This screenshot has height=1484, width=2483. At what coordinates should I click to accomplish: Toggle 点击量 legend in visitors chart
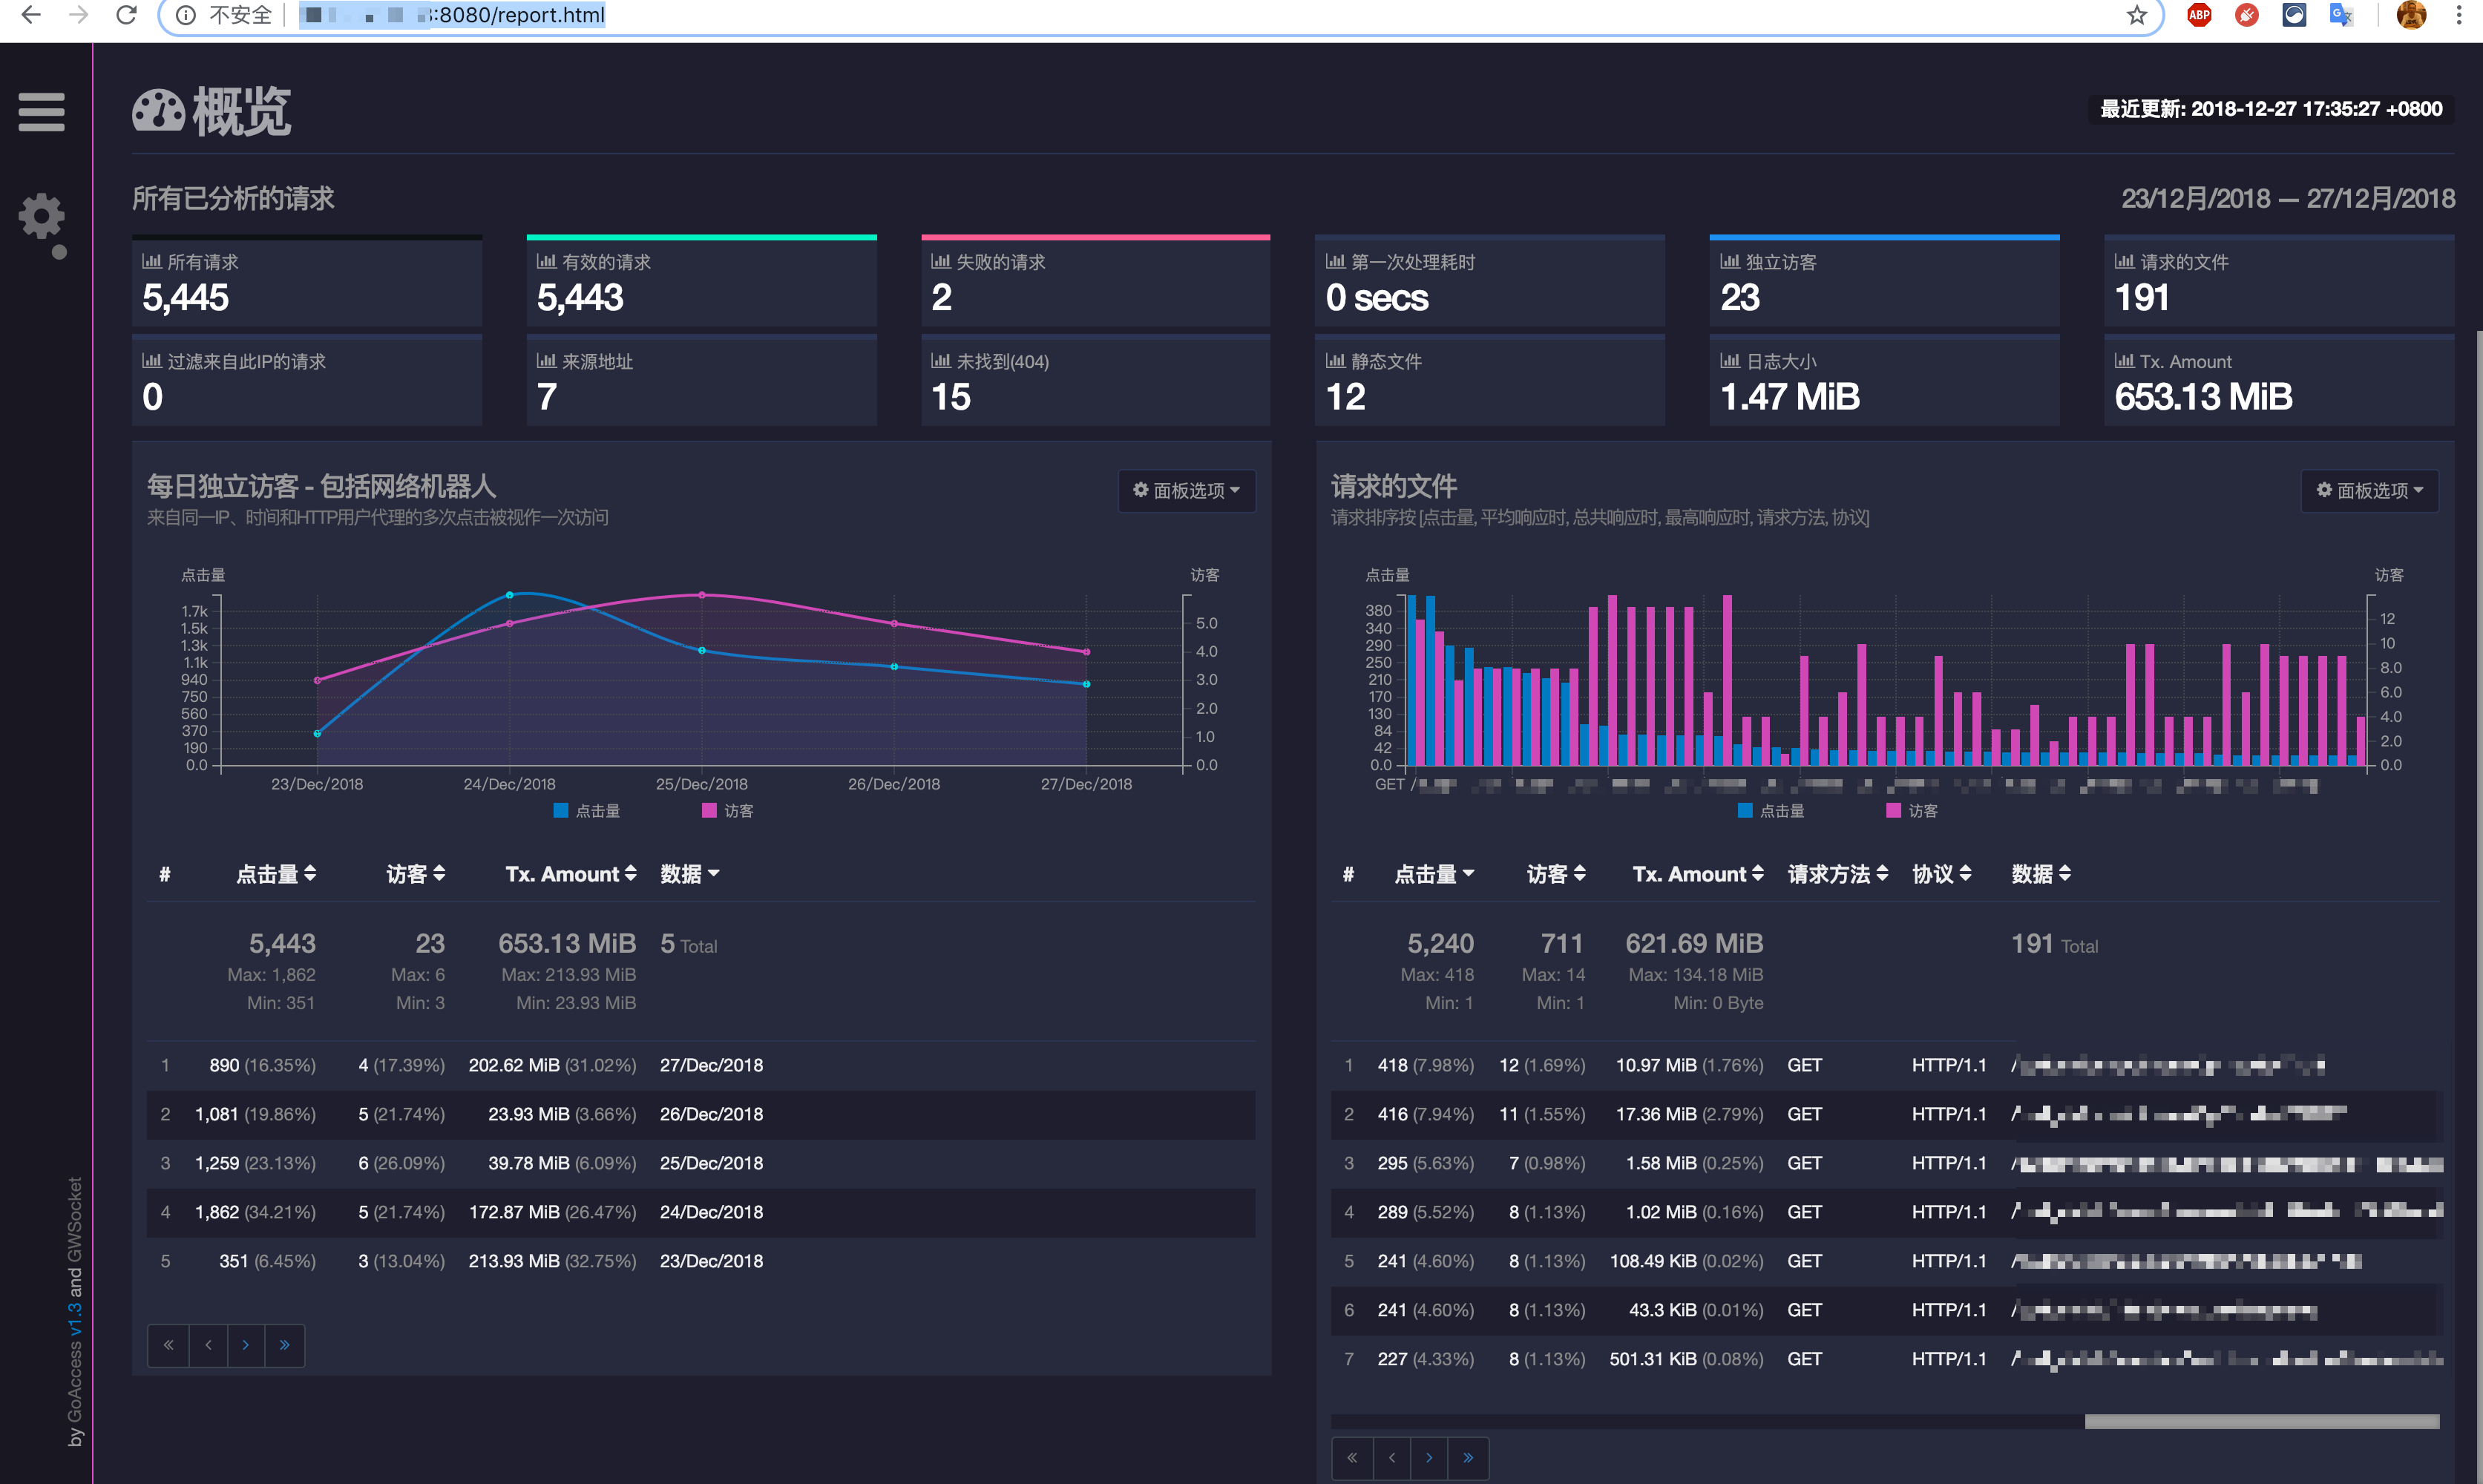pyautogui.click(x=587, y=811)
